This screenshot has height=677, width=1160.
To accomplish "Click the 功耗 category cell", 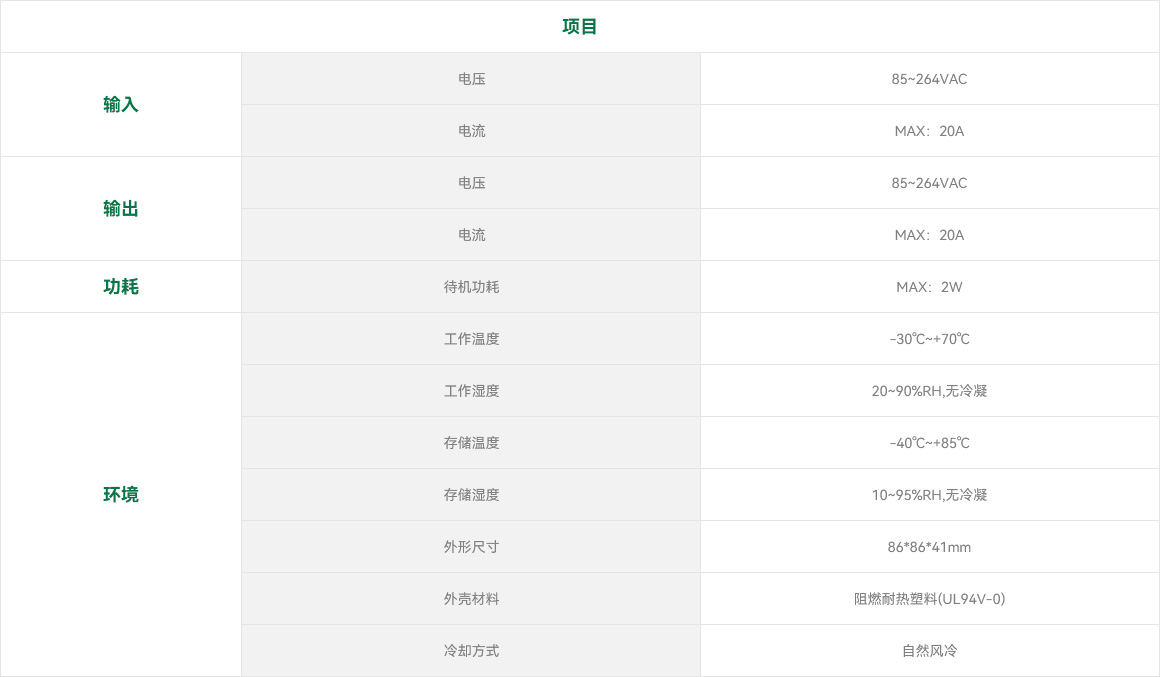I will click(x=121, y=287).
